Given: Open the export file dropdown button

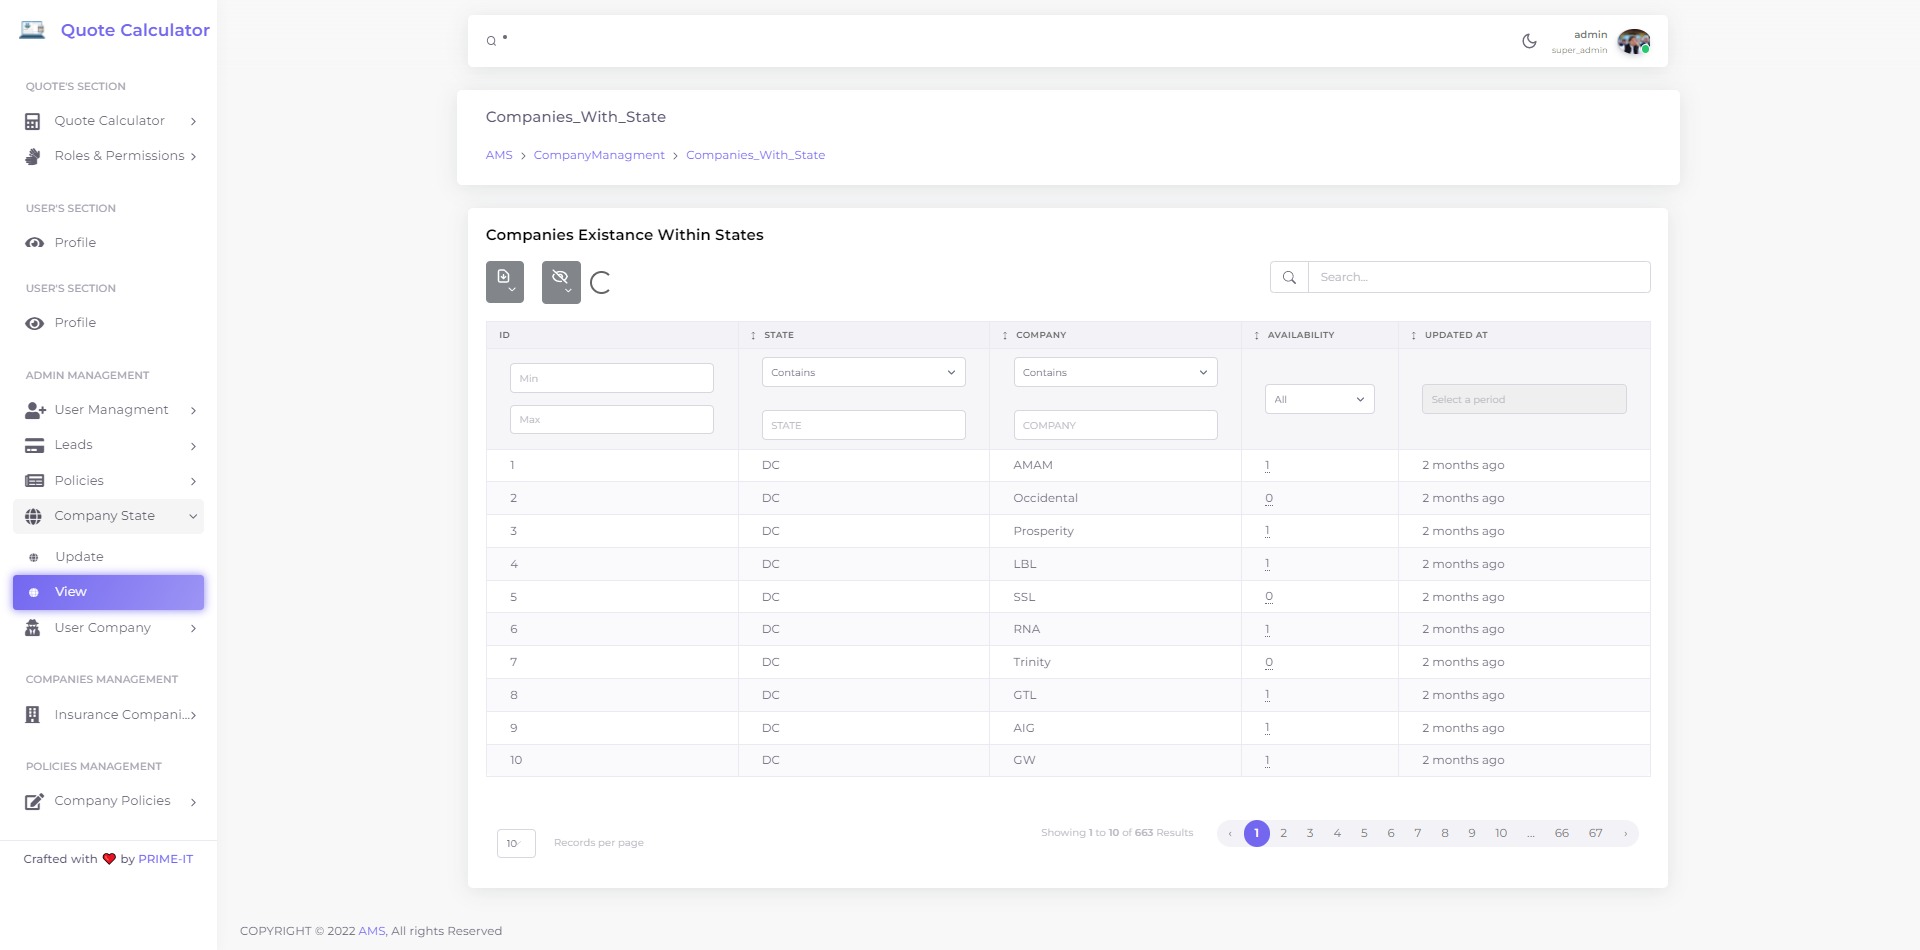Looking at the screenshot, I should 505,282.
